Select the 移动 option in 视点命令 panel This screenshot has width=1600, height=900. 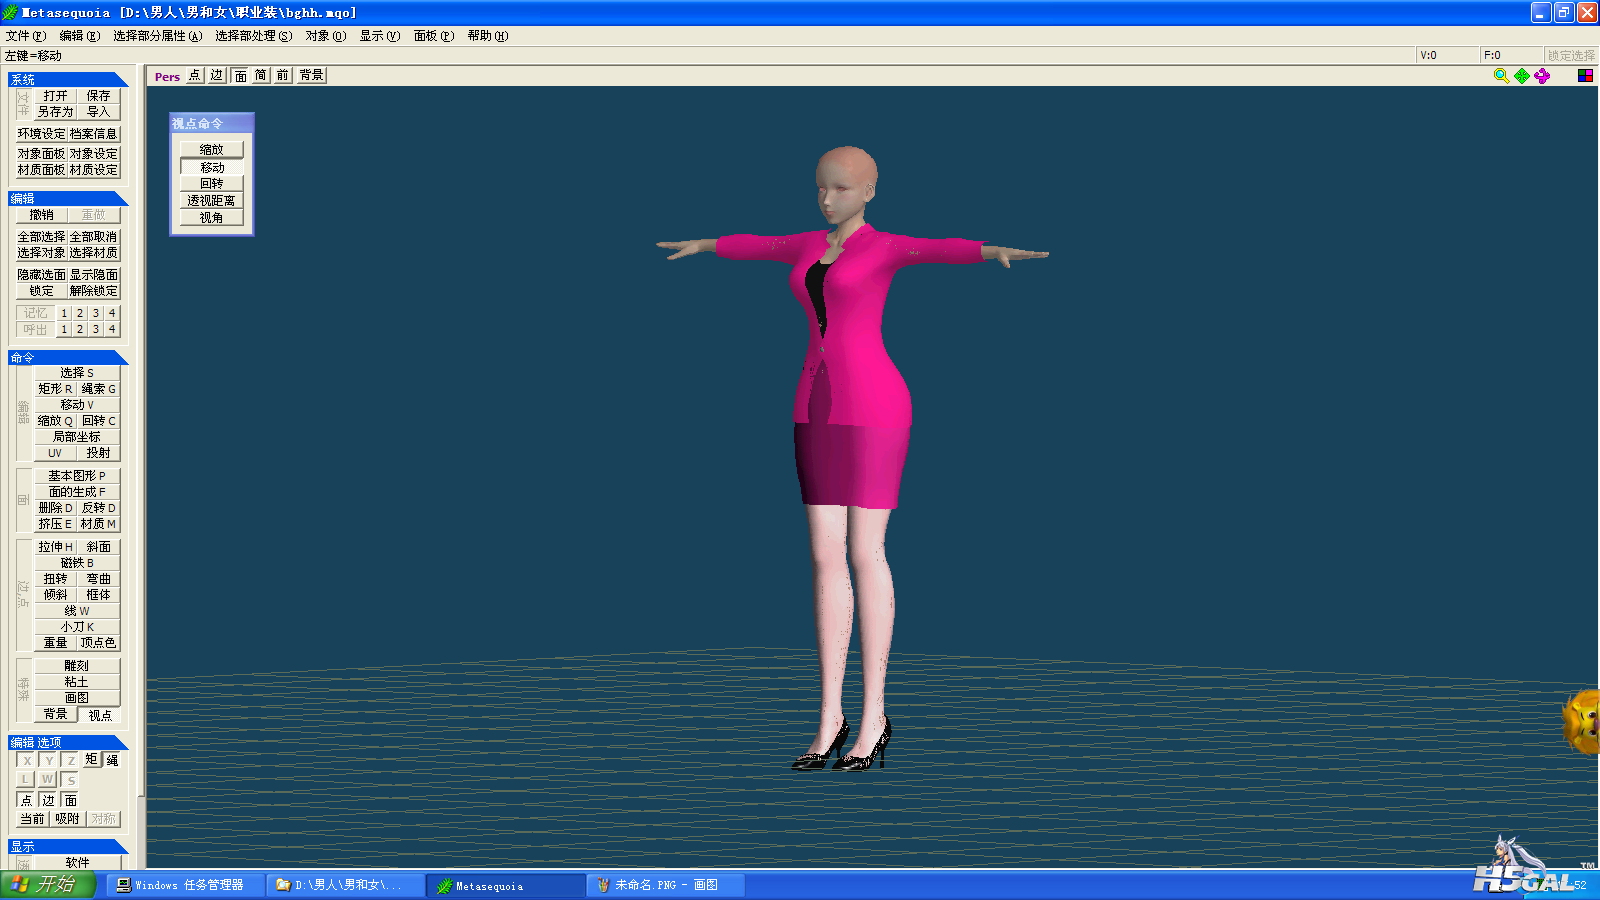pyautogui.click(x=211, y=167)
